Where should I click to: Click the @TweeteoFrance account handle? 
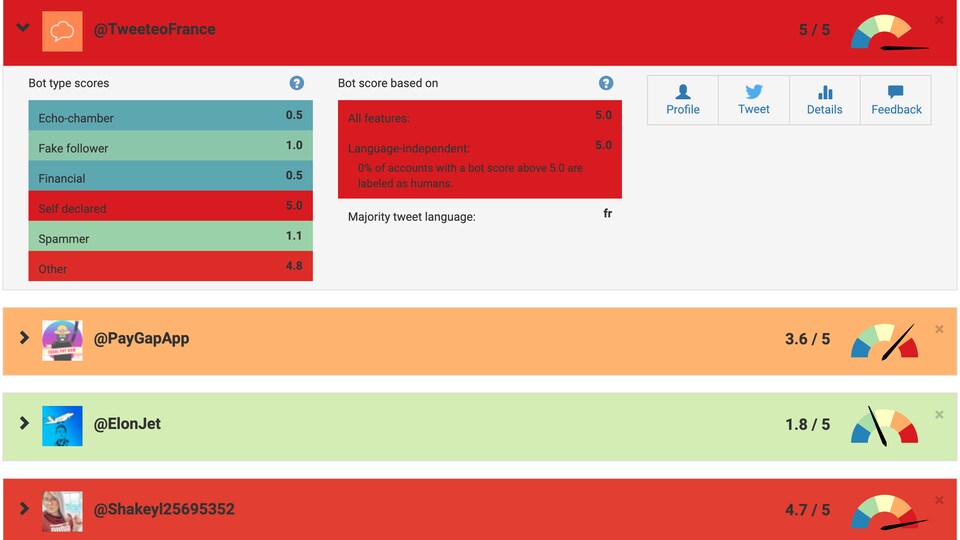154,29
